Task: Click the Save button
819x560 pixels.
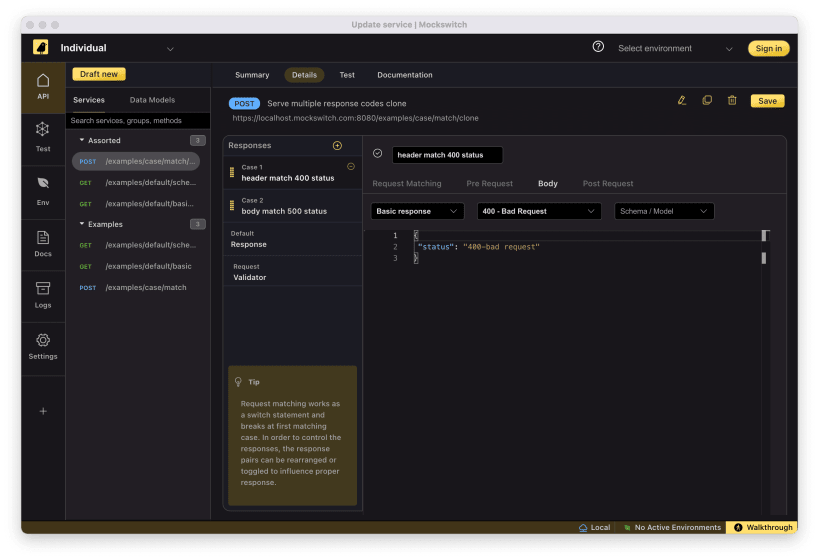Action: tap(767, 101)
